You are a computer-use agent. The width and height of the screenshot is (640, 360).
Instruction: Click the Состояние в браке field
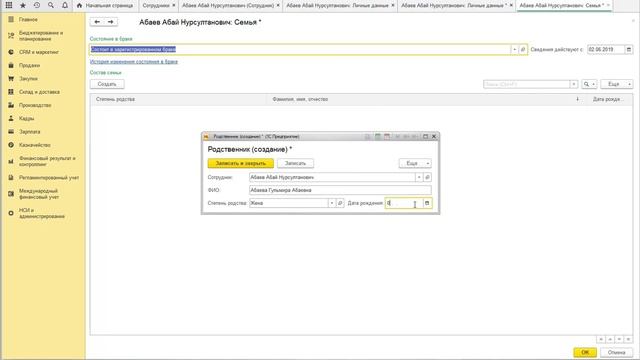(x=300, y=49)
